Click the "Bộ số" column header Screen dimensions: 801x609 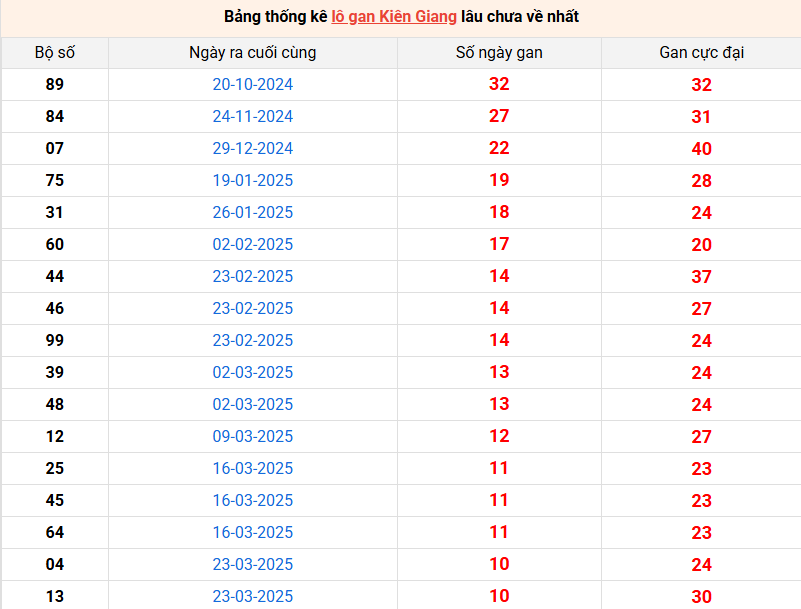coord(54,53)
